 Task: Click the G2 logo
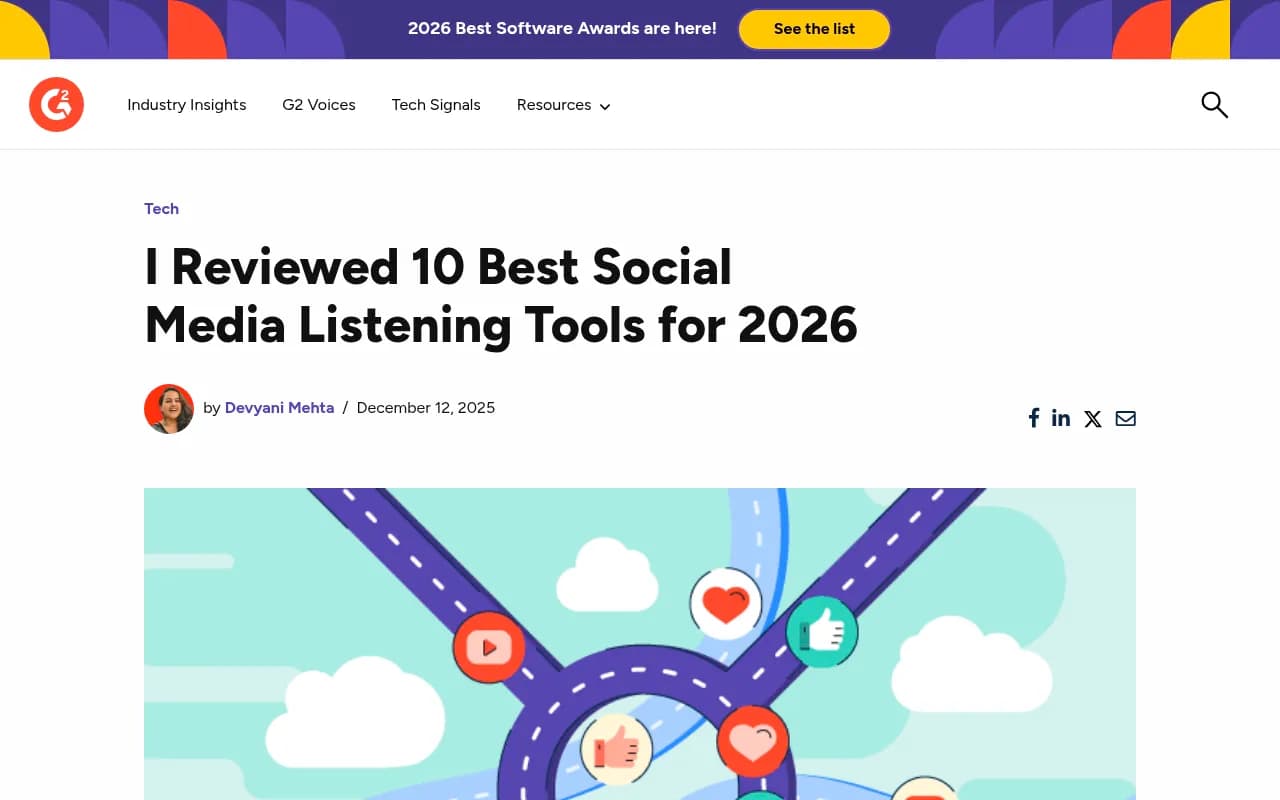coord(56,104)
